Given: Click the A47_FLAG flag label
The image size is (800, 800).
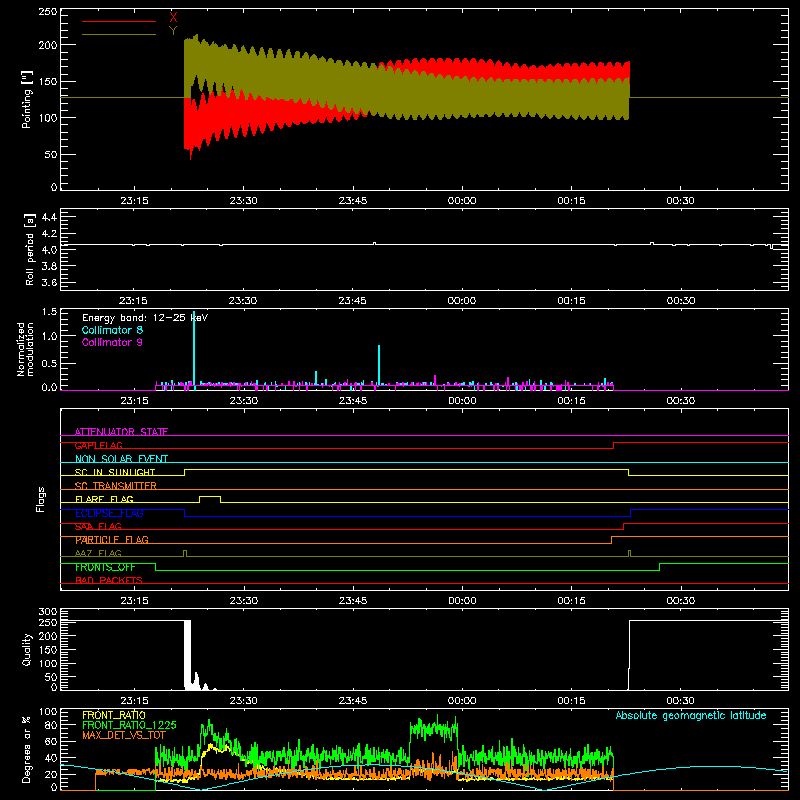Looking at the screenshot, I should (x=98, y=553).
